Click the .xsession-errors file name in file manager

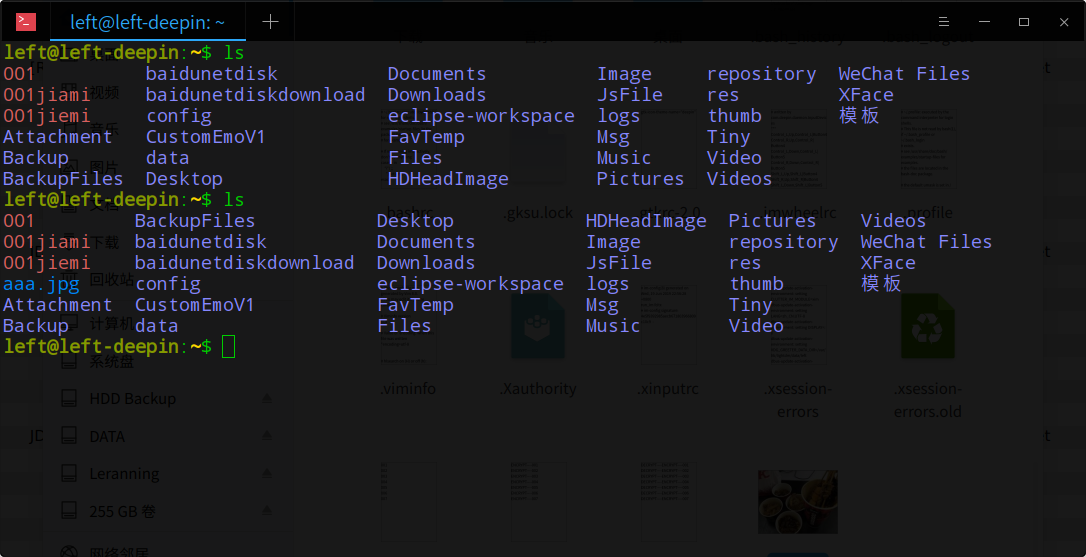(798, 400)
